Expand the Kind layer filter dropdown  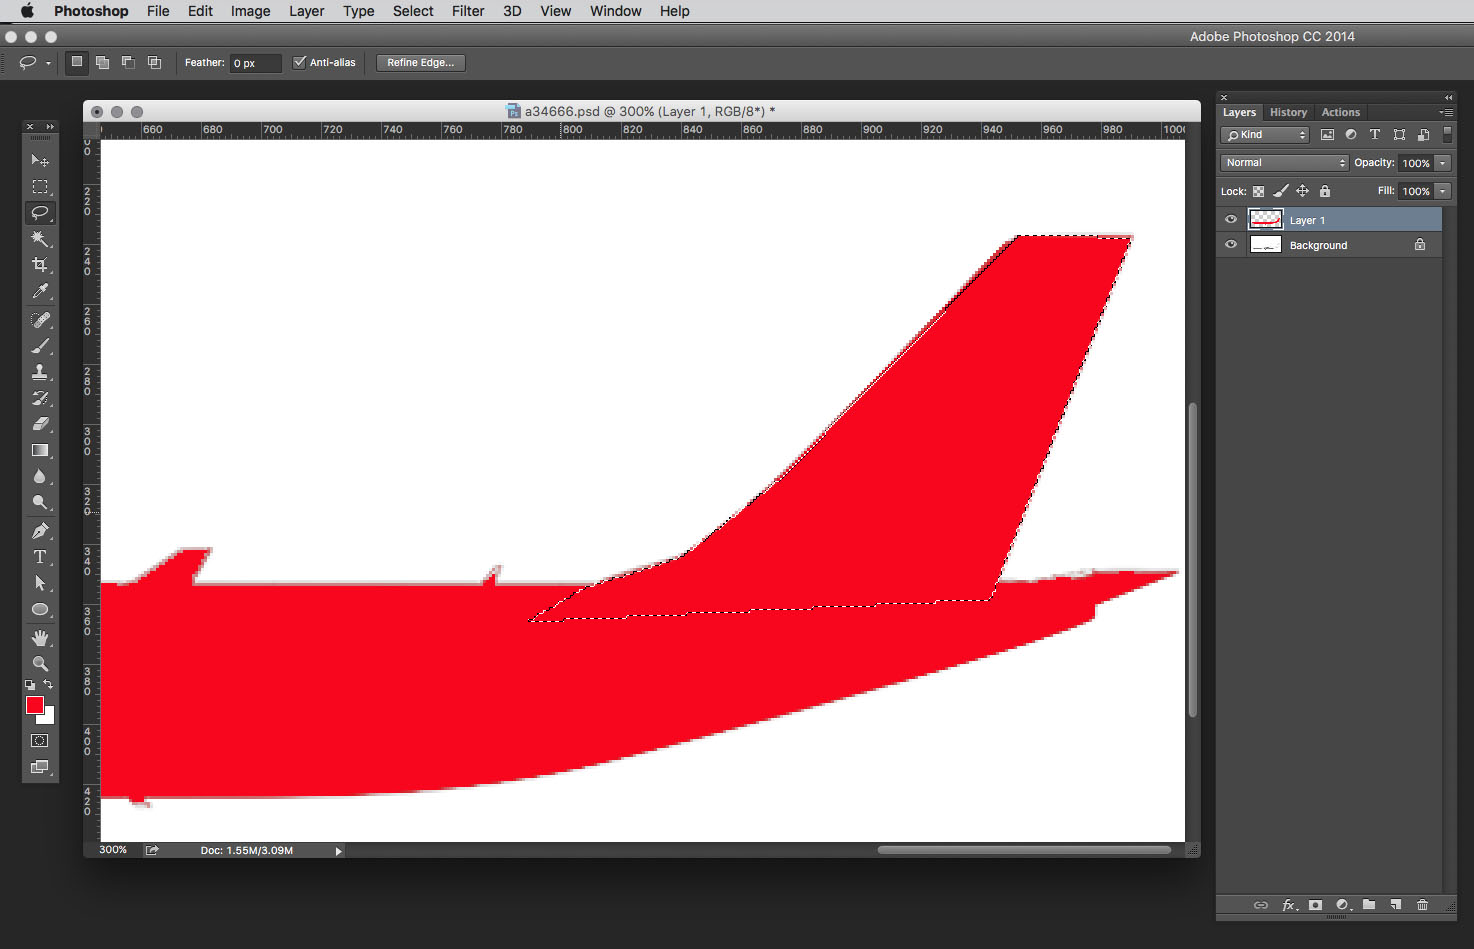(x=1265, y=135)
